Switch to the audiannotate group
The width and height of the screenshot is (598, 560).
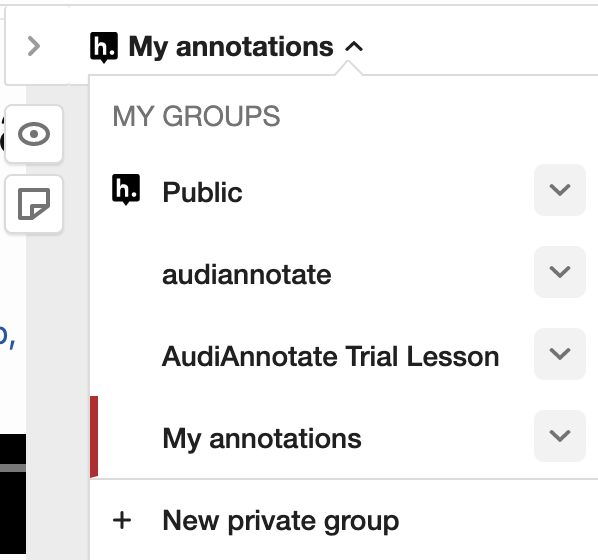click(x=247, y=274)
